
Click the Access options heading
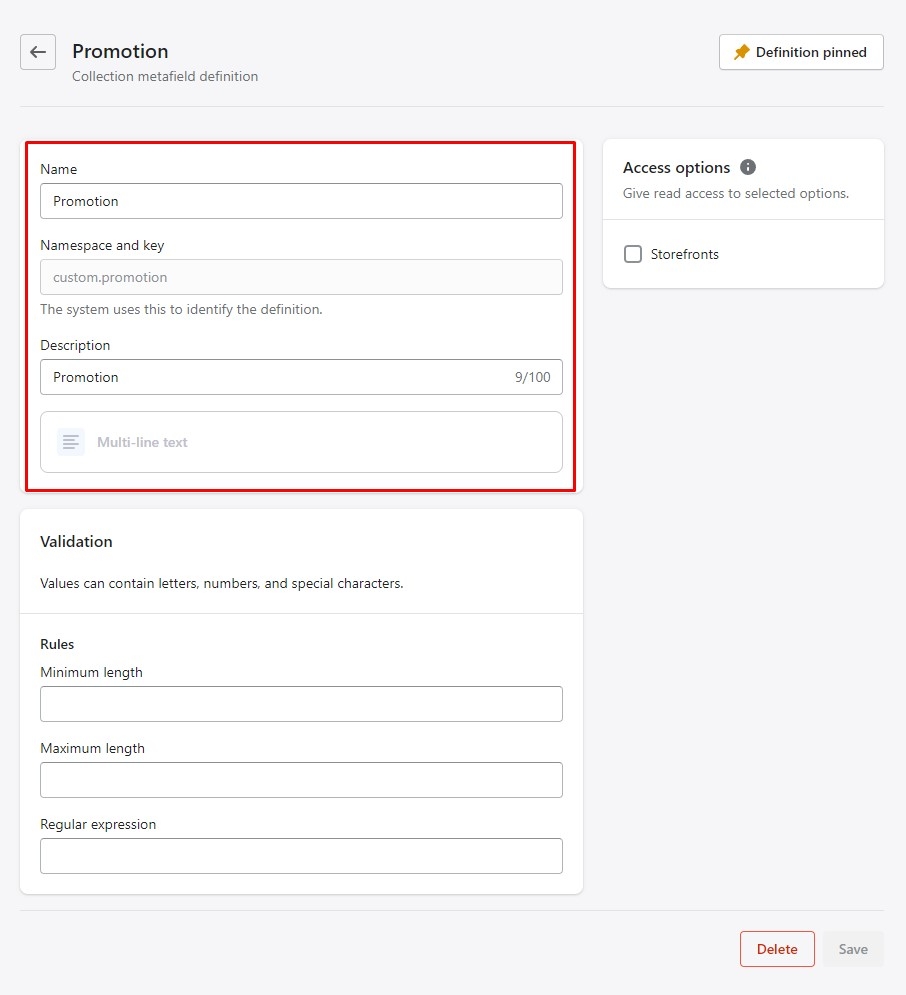tap(676, 167)
